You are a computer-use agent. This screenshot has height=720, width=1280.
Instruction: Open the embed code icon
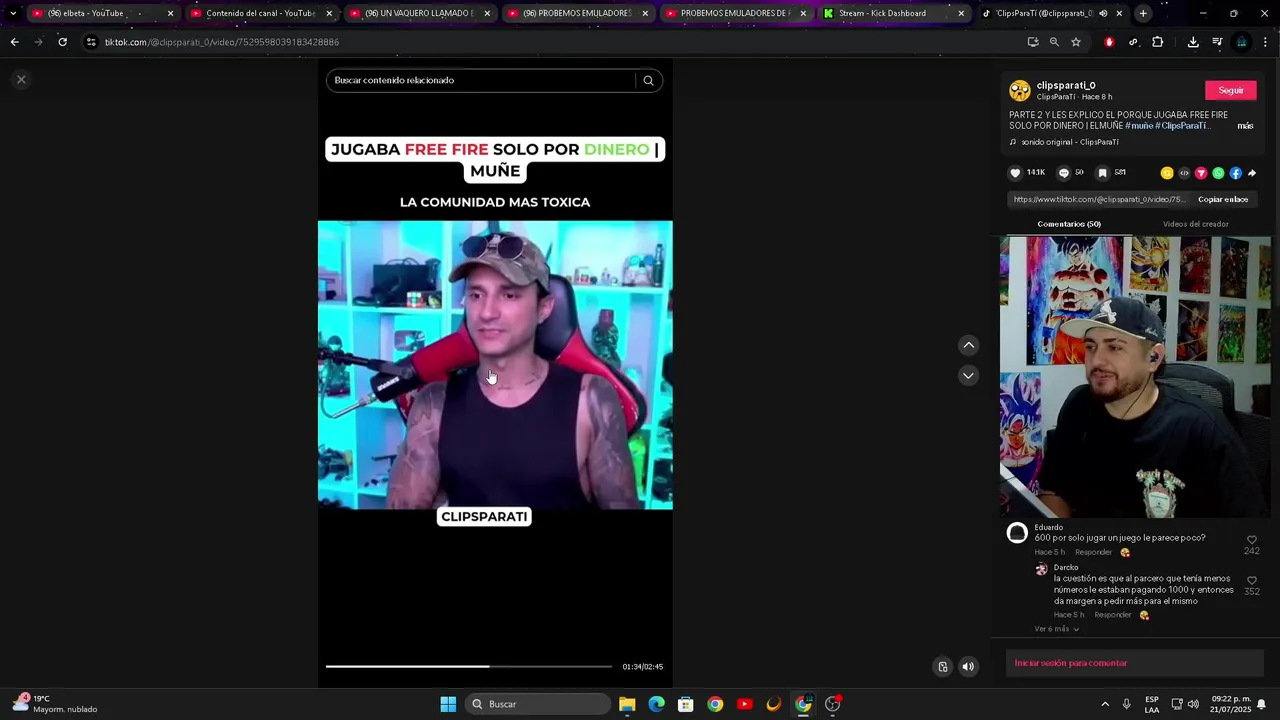pos(1184,173)
